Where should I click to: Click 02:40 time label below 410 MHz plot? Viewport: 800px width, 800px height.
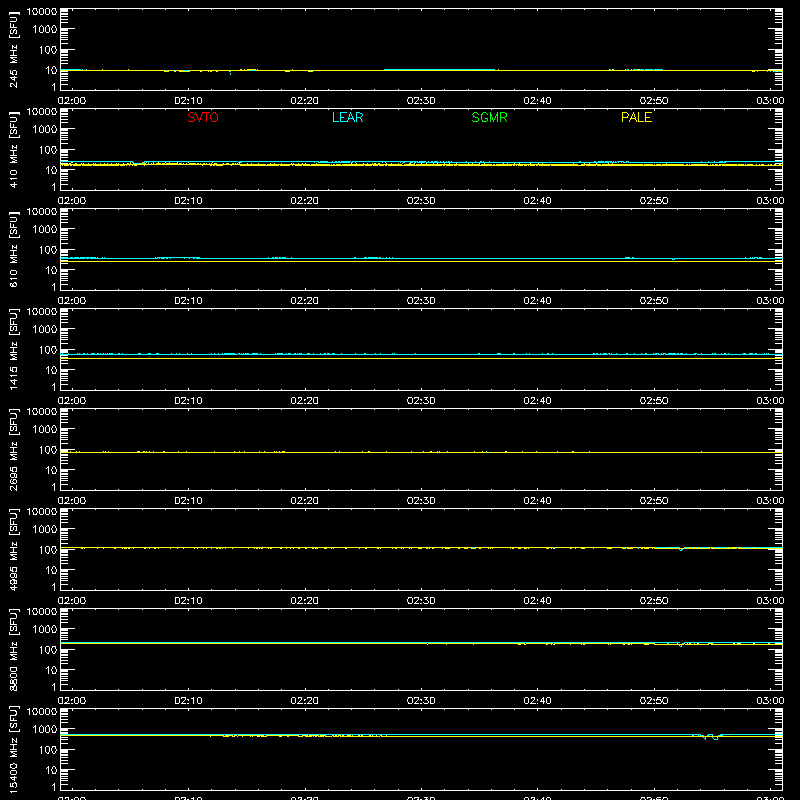pos(537,201)
